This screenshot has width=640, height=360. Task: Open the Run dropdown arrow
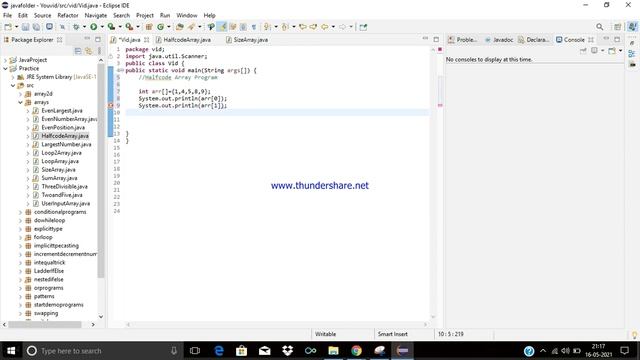tap(102, 27)
